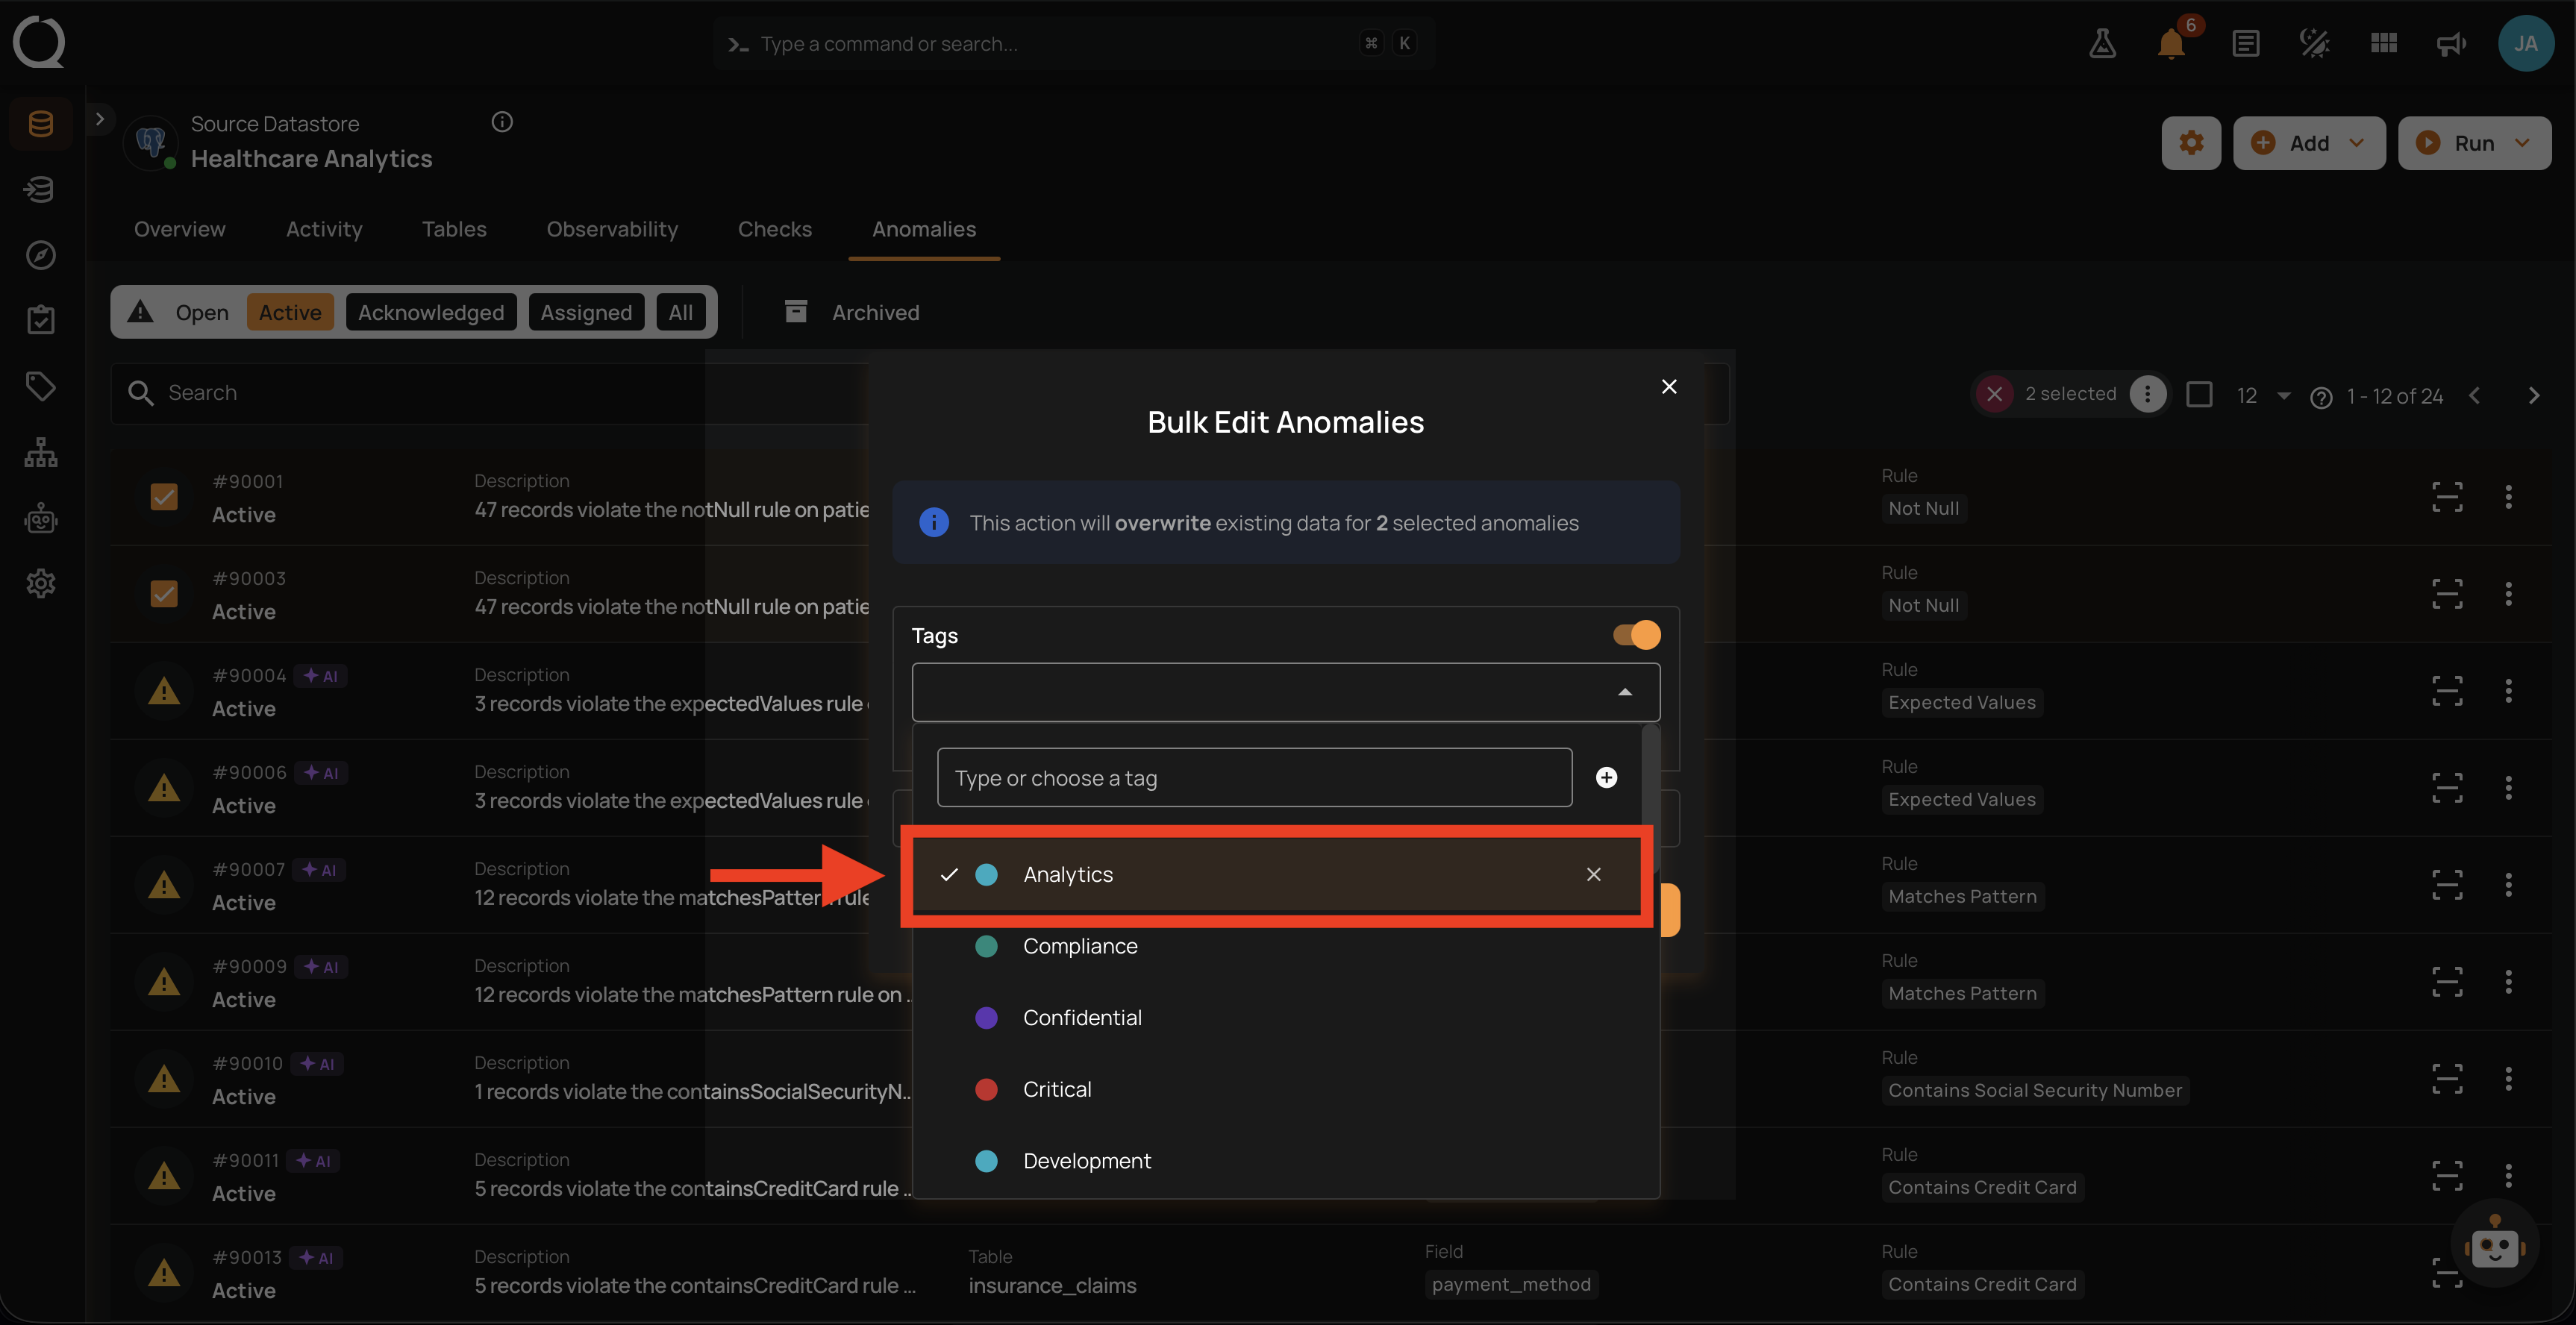View Archived anomalies
This screenshot has width=2576, height=1325.
pyautogui.click(x=851, y=312)
